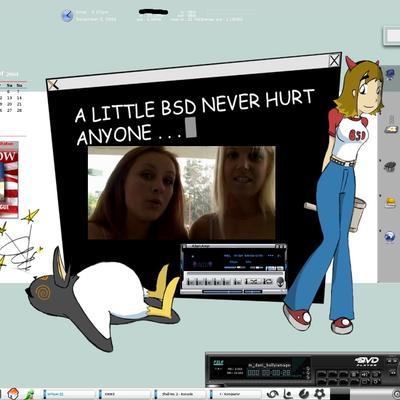Click the dark chip-shaped icon in the right dock
This screenshot has height=400, width=400.
pyautogui.click(x=390, y=166)
